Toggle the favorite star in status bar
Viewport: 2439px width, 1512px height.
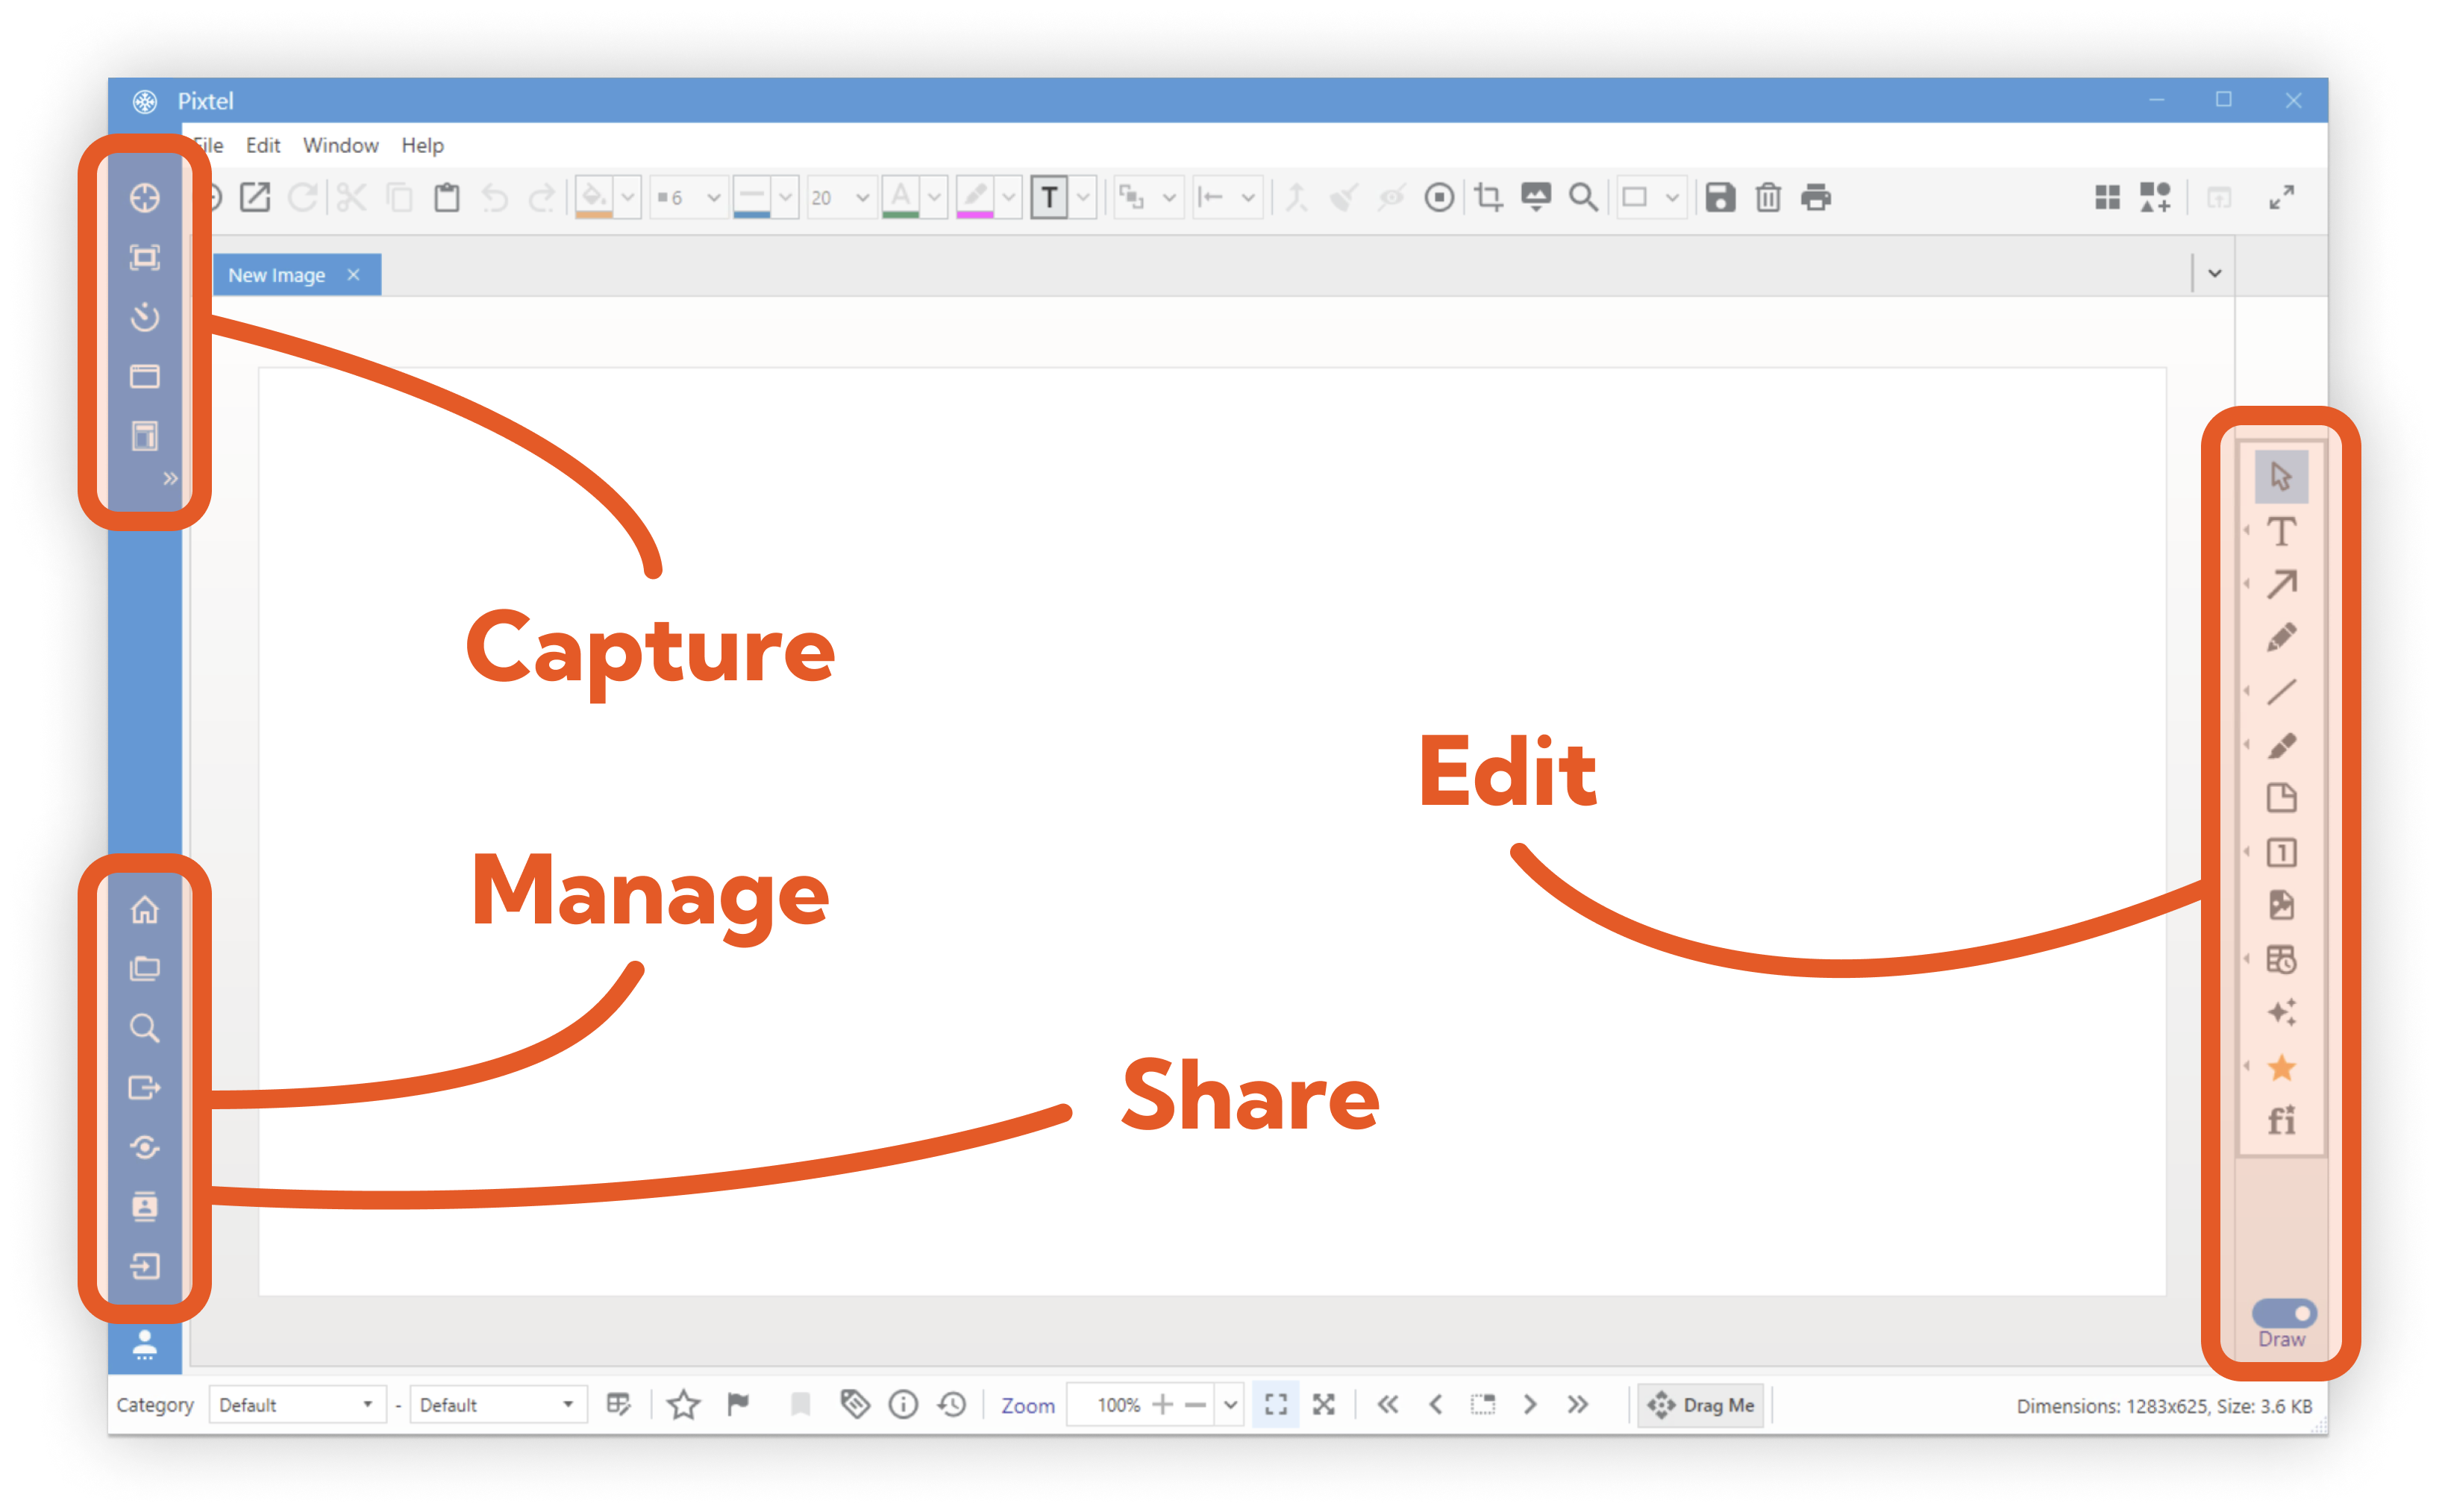pos(683,1405)
